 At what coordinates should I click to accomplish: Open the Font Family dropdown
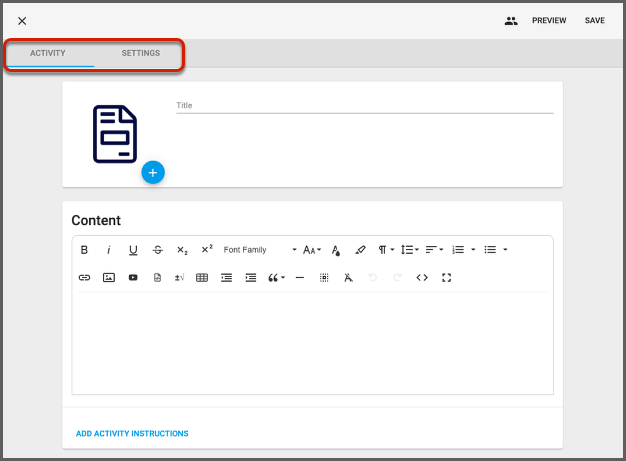259,250
